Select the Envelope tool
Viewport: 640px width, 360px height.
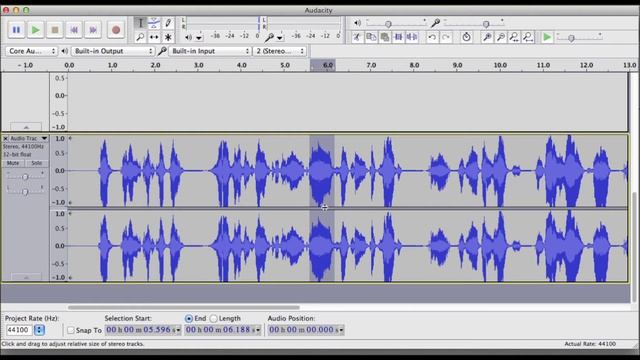[x=154, y=23]
